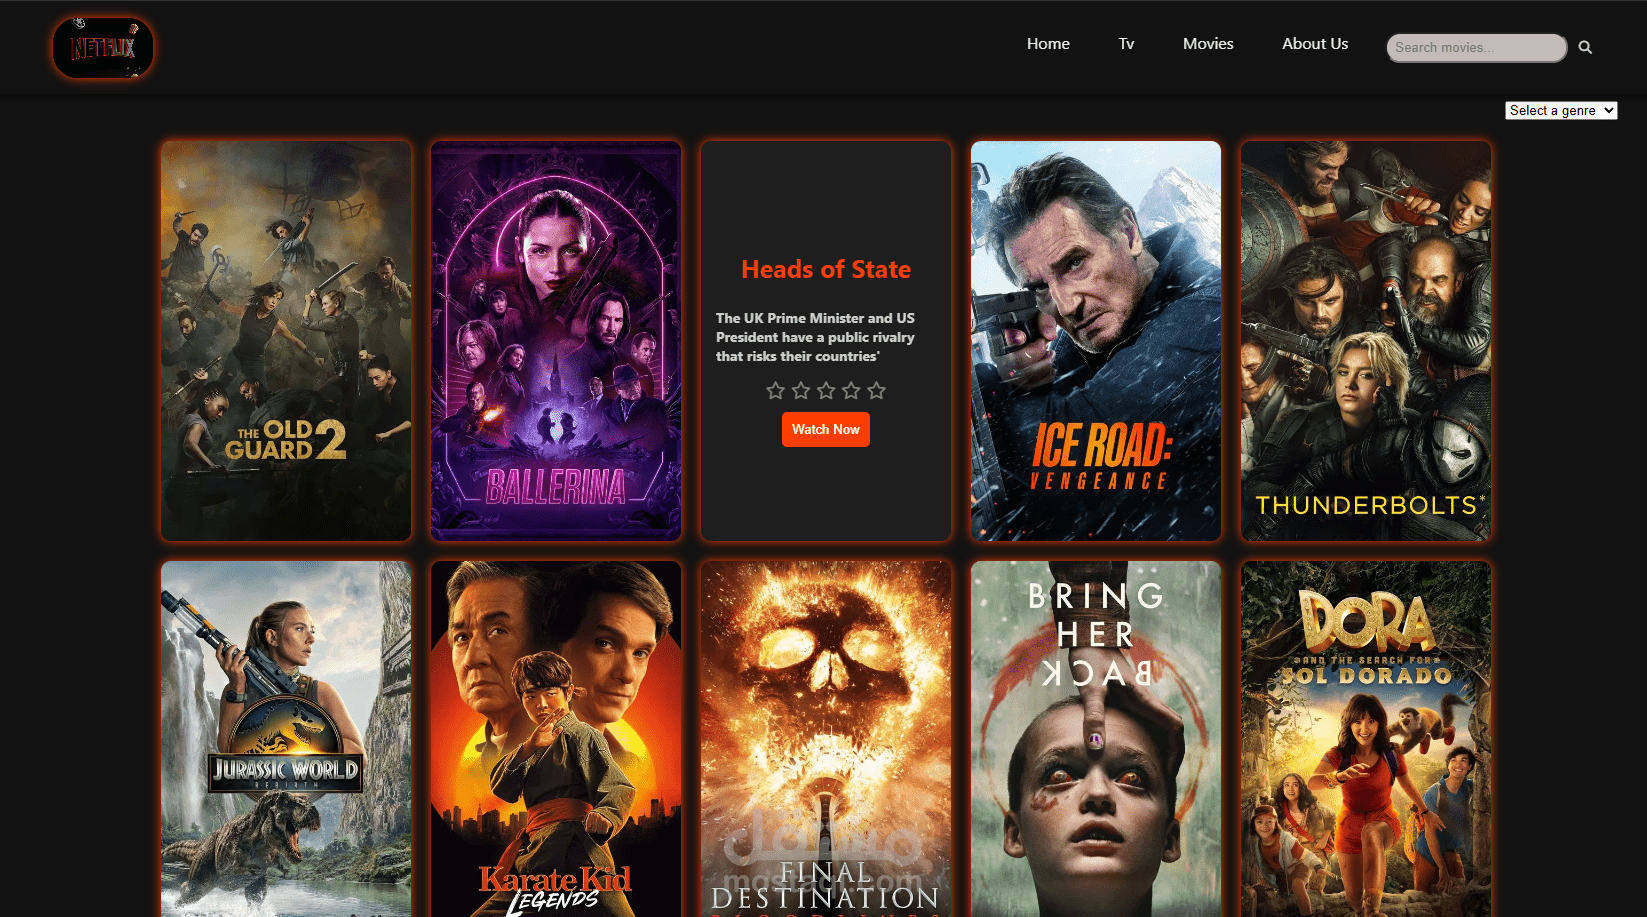Rate Heads of State five stars

(x=876, y=390)
